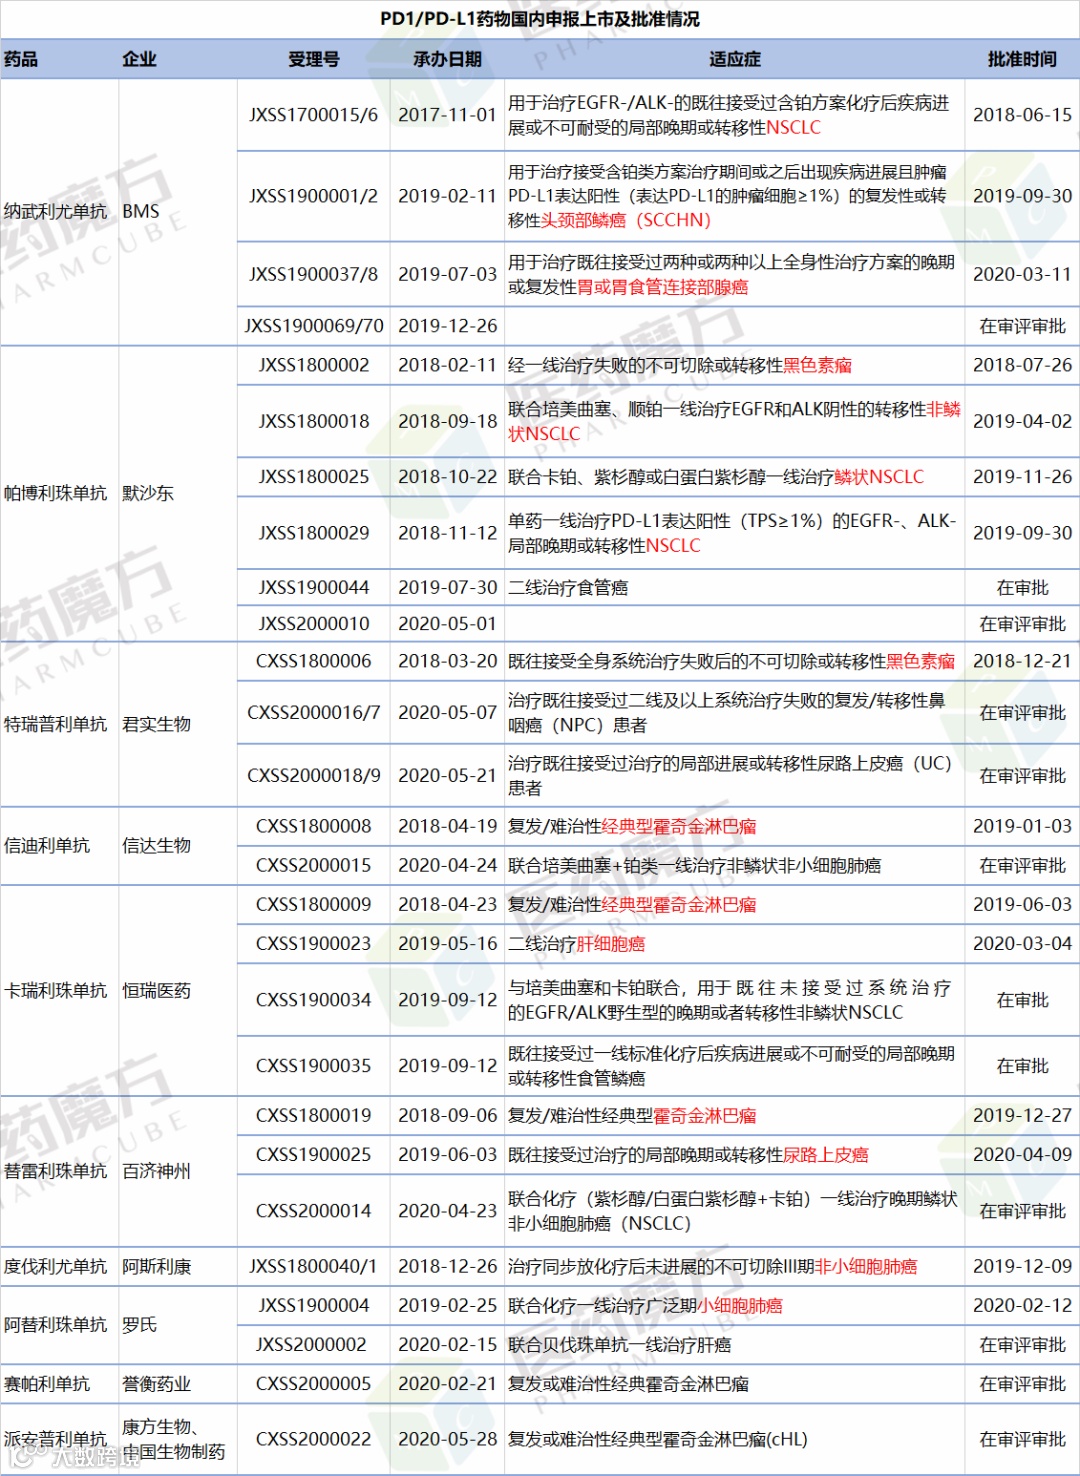This screenshot has width=1080, height=1476.
Task: Select the 默沙东 company cell
Action: coord(148,493)
